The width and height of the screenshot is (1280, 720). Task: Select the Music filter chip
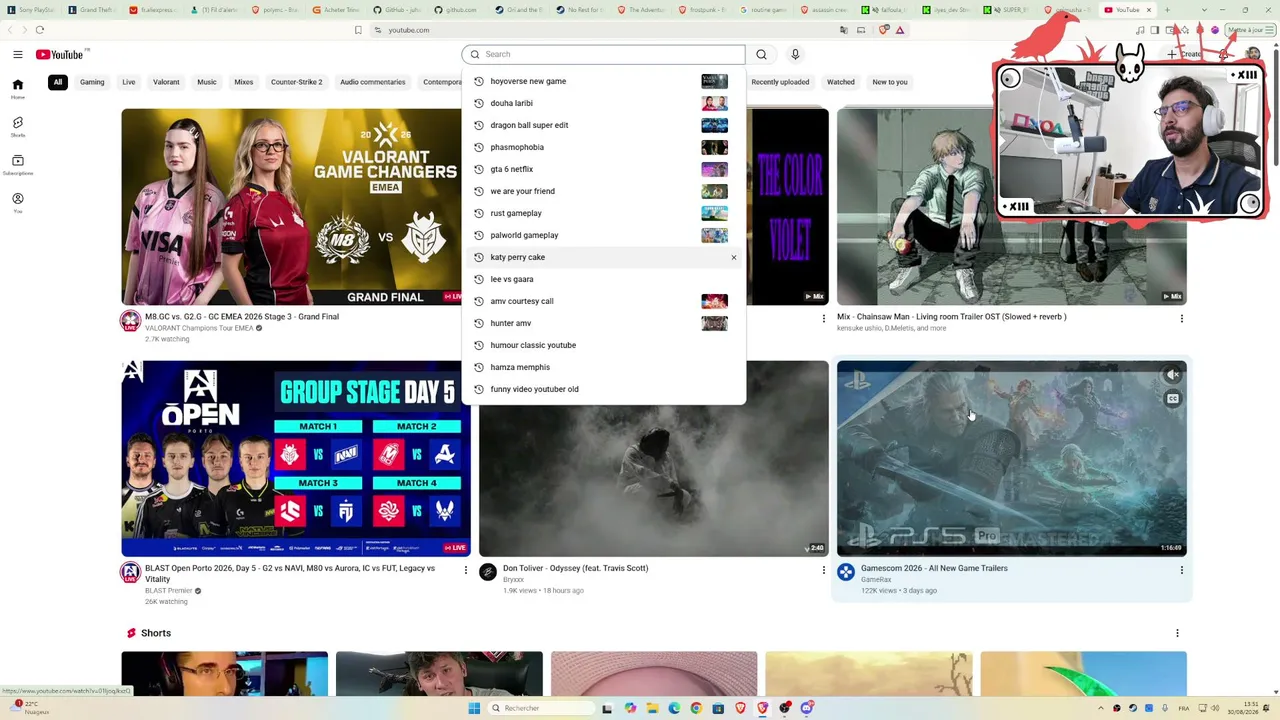[x=207, y=82]
